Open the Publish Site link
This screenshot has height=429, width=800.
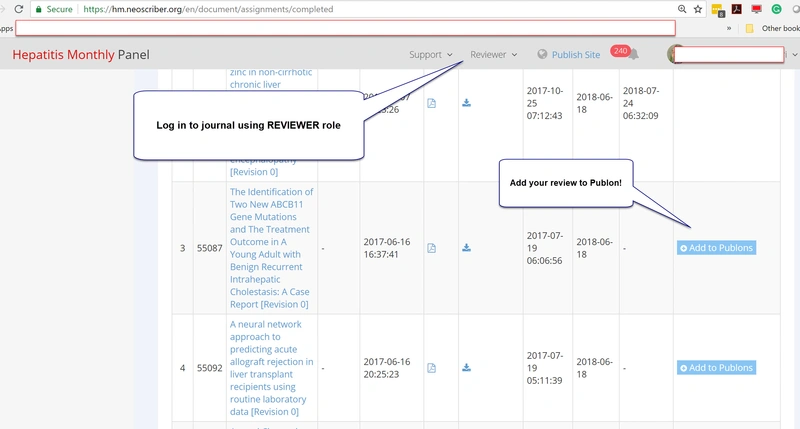[576, 55]
